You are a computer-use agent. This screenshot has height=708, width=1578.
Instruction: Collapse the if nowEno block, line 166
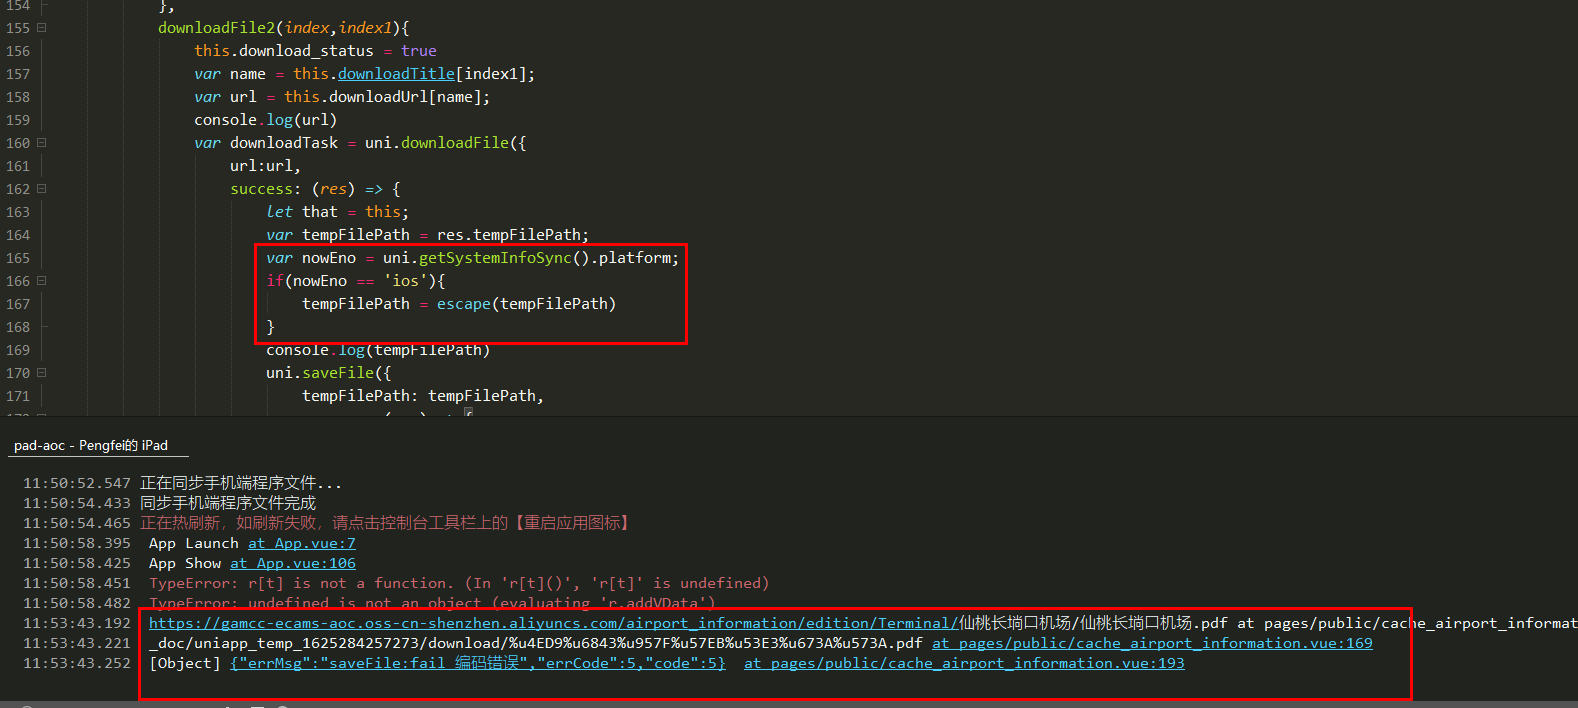pos(42,281)
